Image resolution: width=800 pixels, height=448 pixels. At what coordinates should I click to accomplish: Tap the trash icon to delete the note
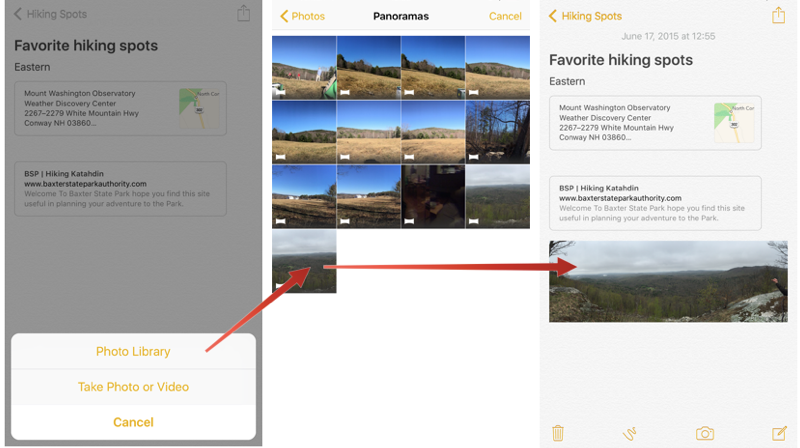[558, 433]
